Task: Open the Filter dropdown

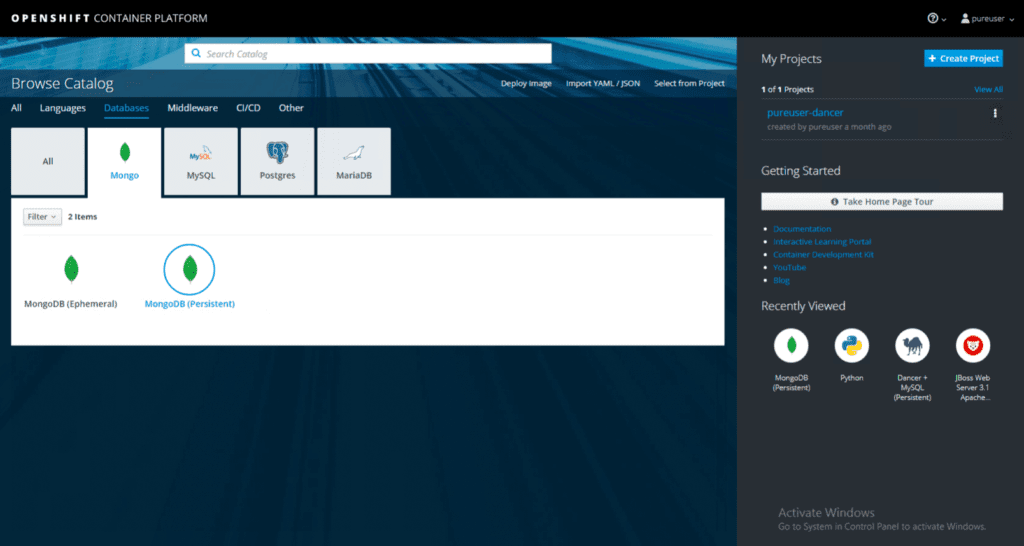Action: pos(42,217)
